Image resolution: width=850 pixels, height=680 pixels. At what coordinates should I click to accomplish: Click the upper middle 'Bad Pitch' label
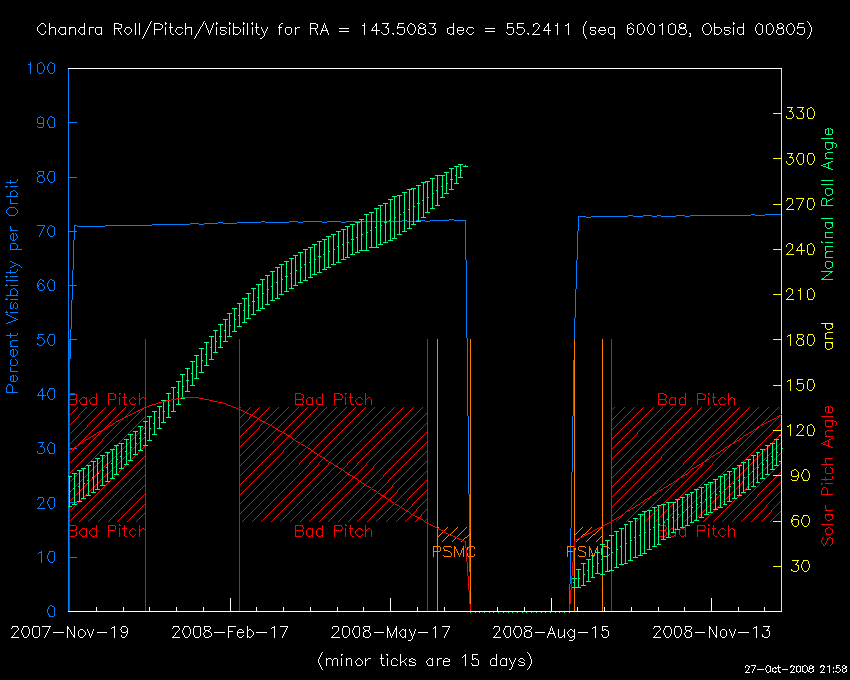point(333,399)
